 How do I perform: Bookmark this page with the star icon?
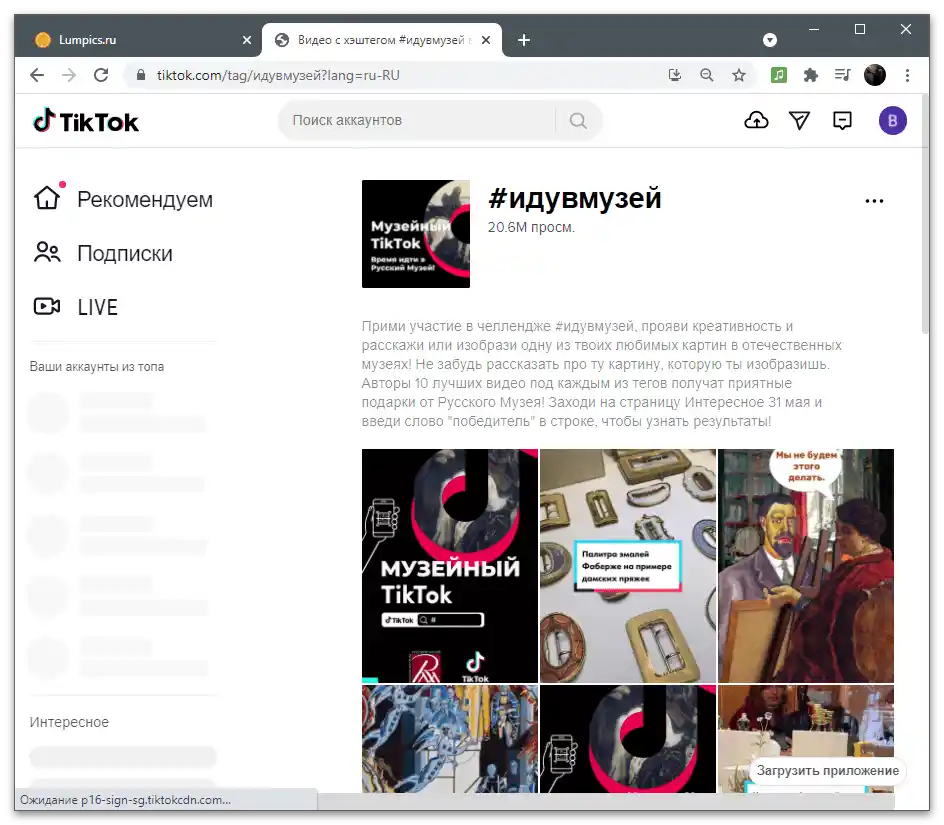[739, 75]
